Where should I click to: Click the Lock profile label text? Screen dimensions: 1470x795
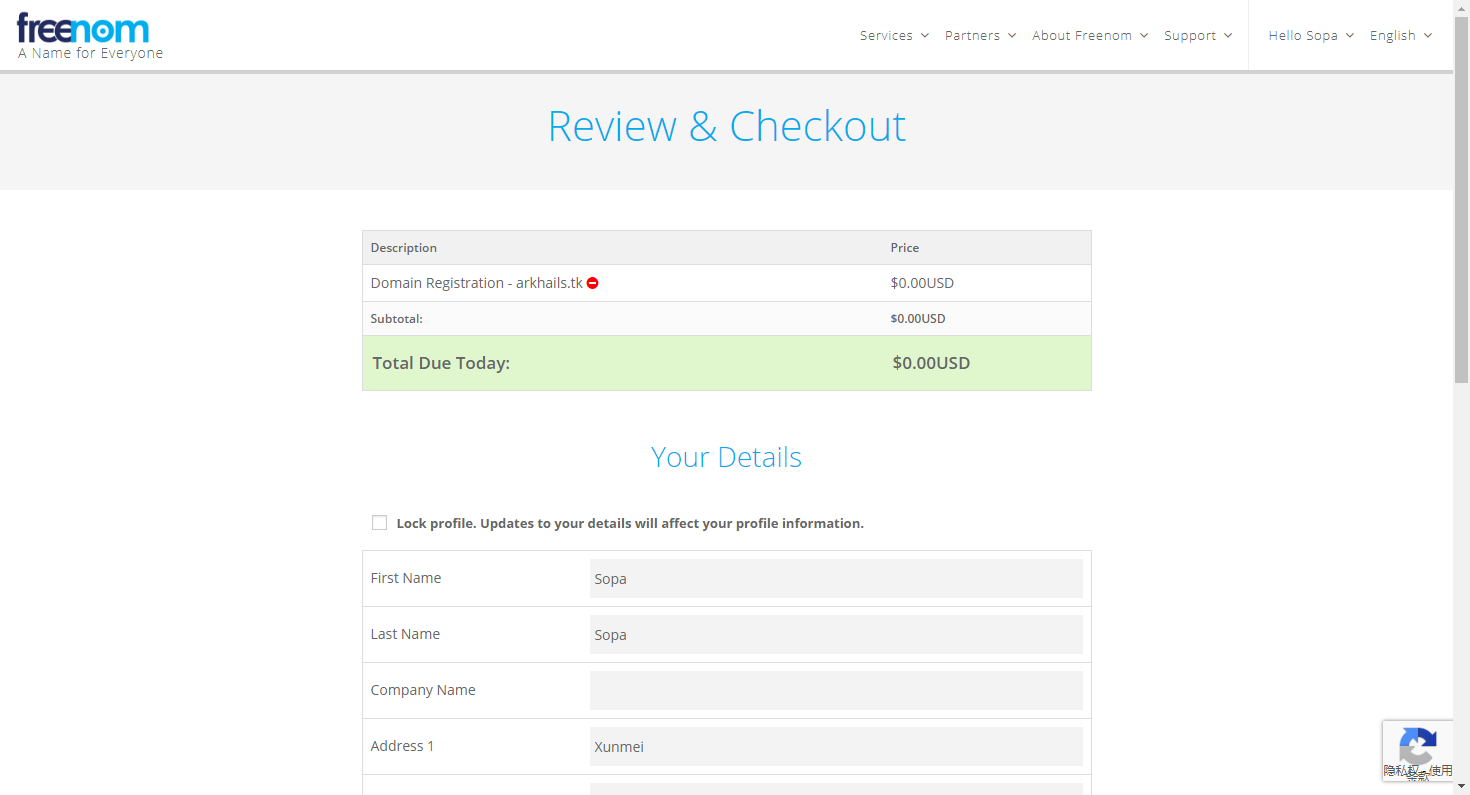pos(630,523)
